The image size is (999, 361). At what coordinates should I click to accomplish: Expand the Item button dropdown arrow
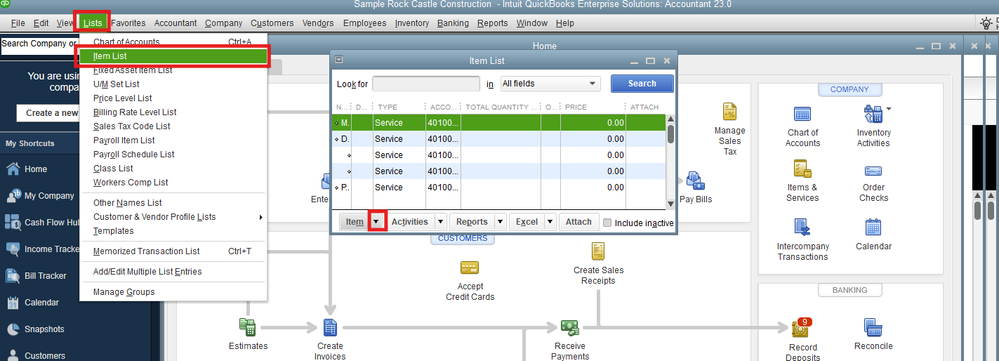[x=377, y=222]
